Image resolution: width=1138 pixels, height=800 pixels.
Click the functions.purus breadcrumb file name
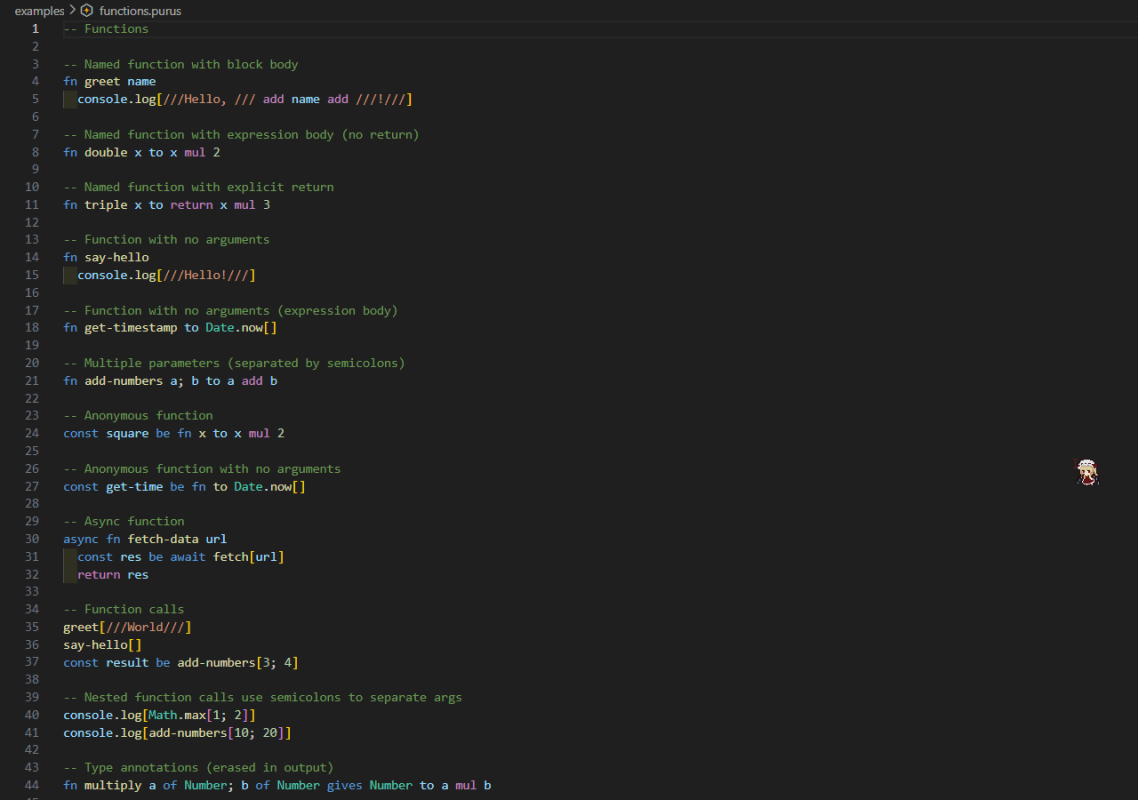coord(140,11)
